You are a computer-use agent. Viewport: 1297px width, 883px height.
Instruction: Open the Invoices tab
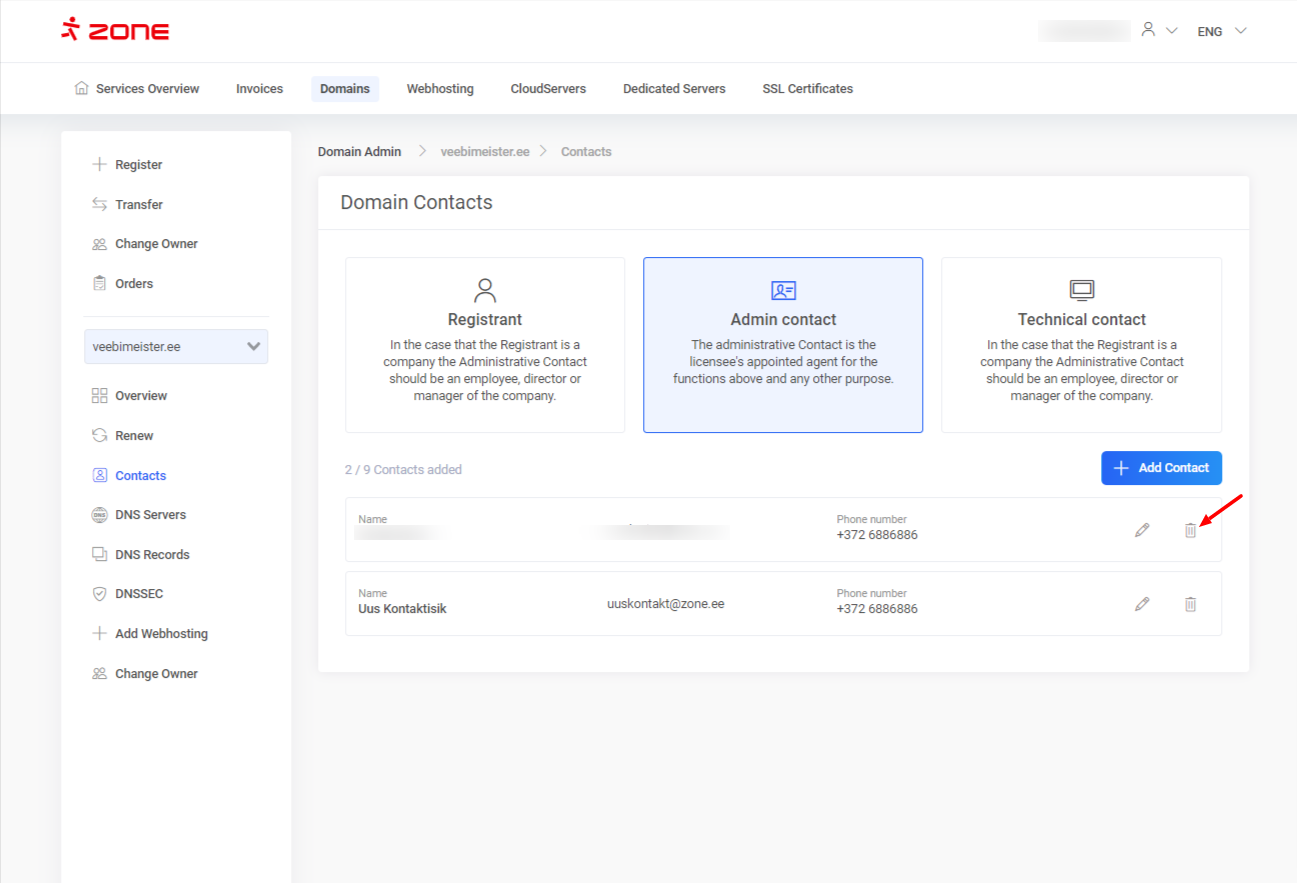259,89
